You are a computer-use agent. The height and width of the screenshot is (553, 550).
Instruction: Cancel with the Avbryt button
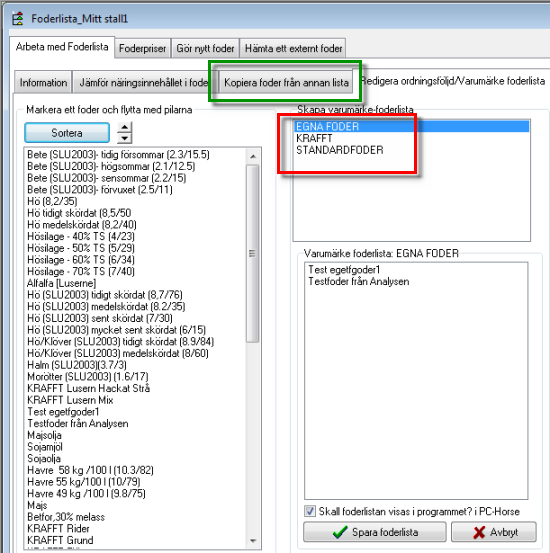click(494, 532)
